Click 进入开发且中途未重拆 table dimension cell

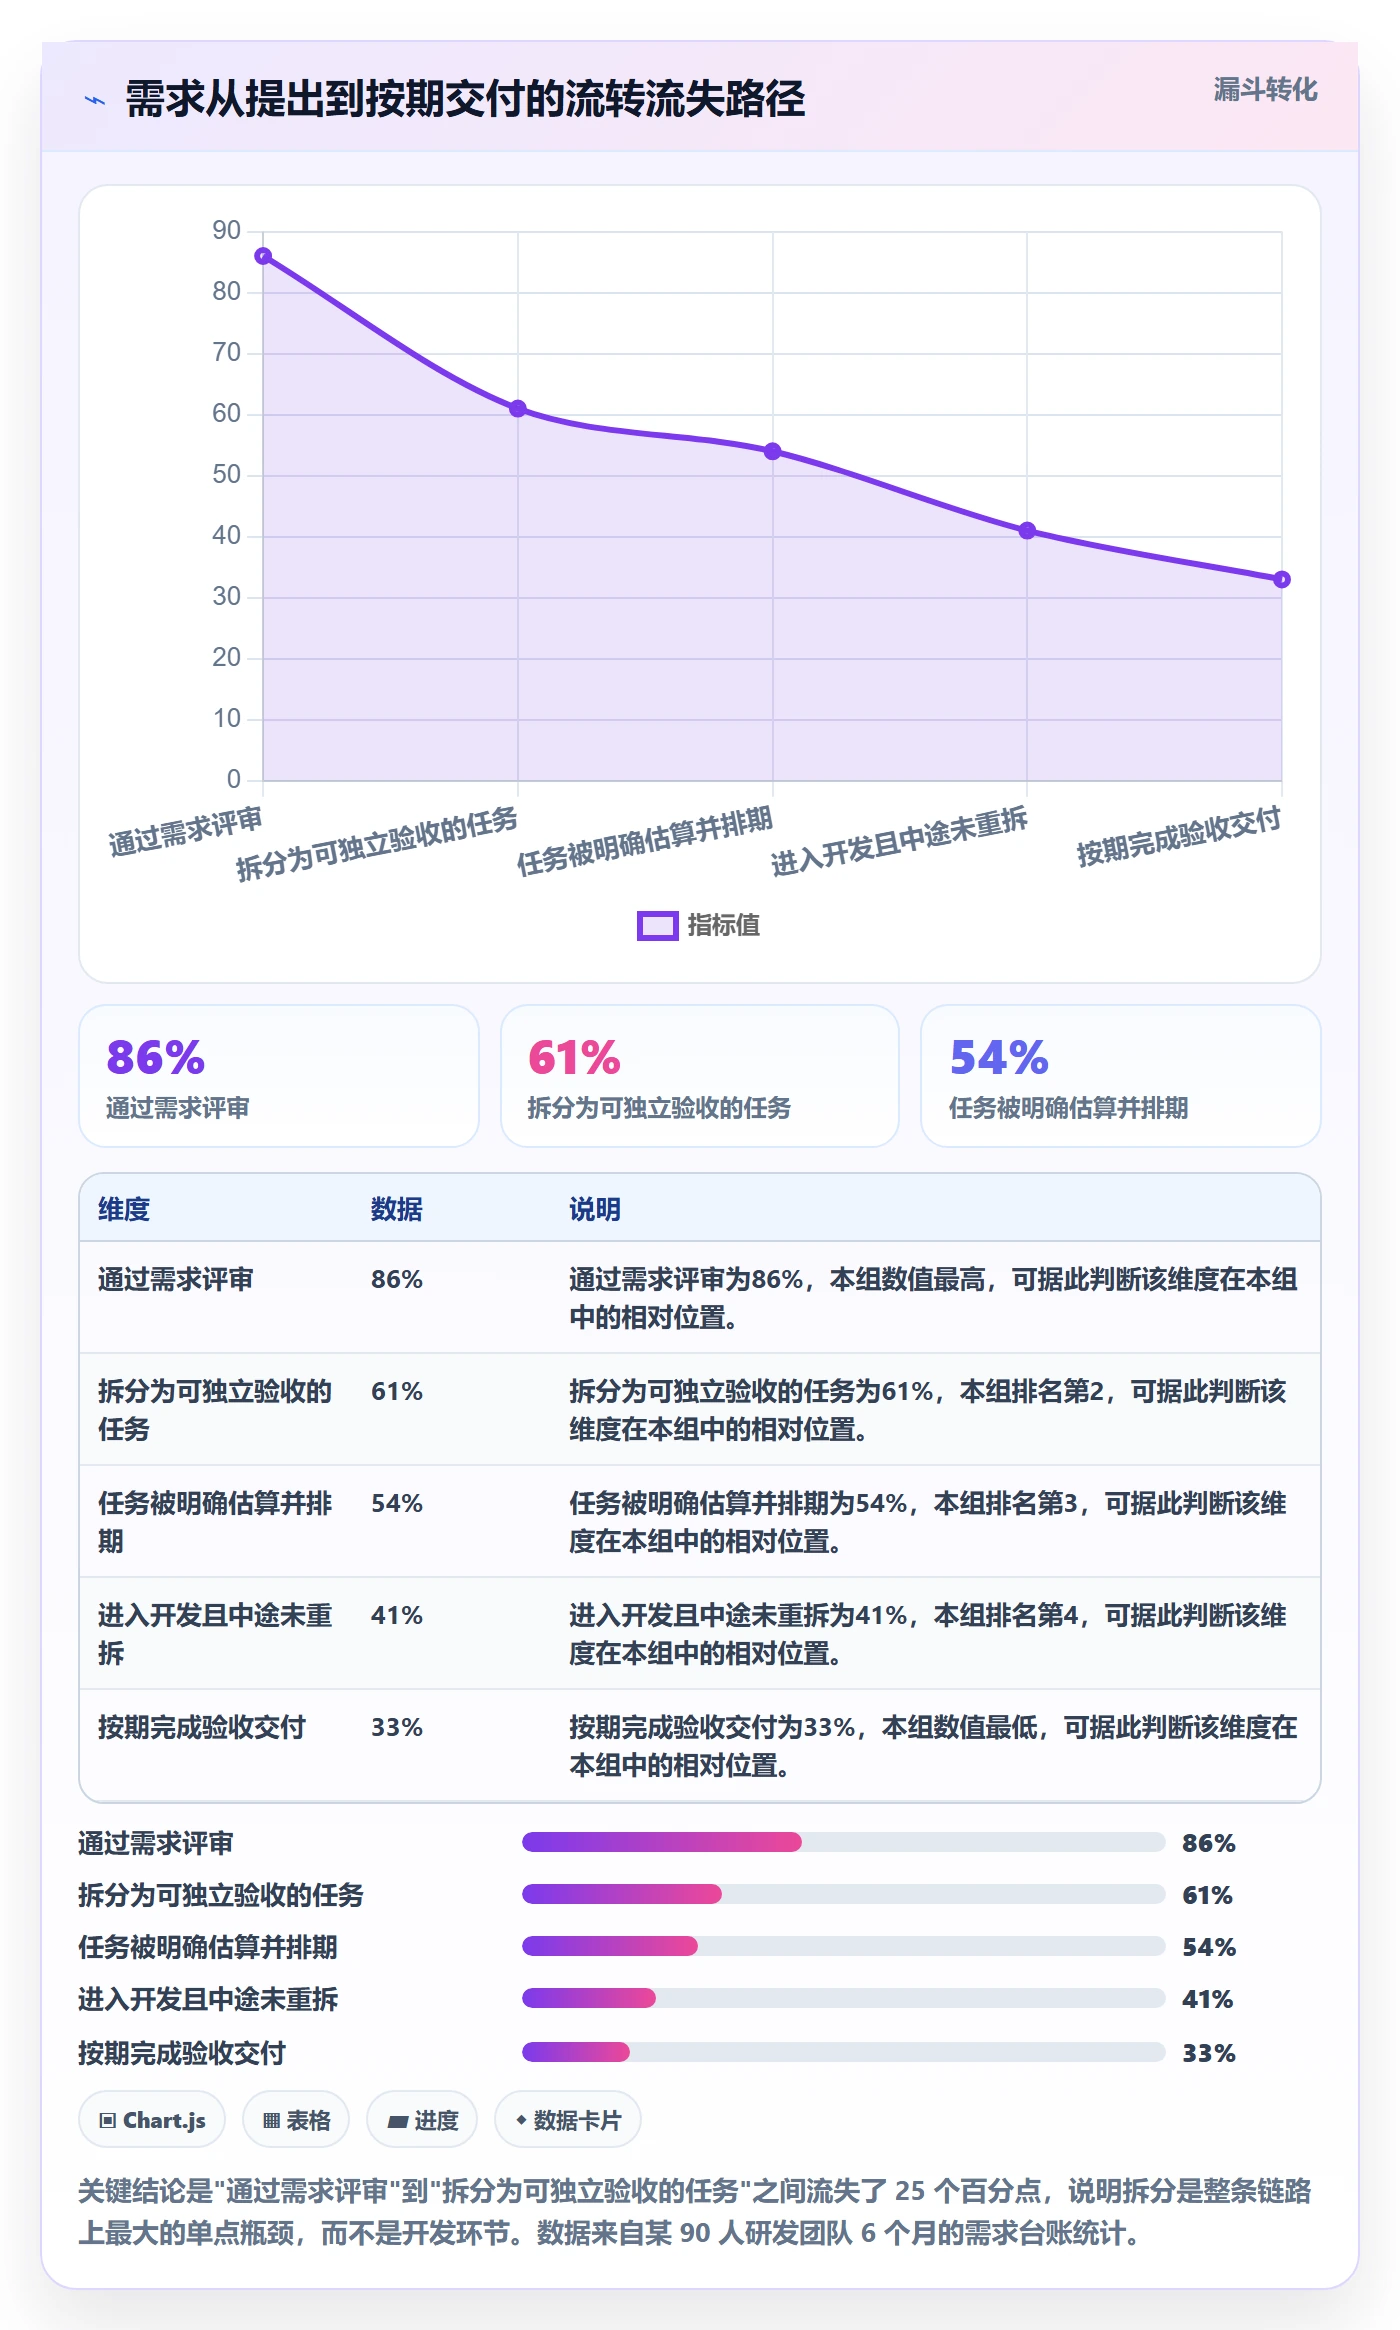(x=215, y=1634)
